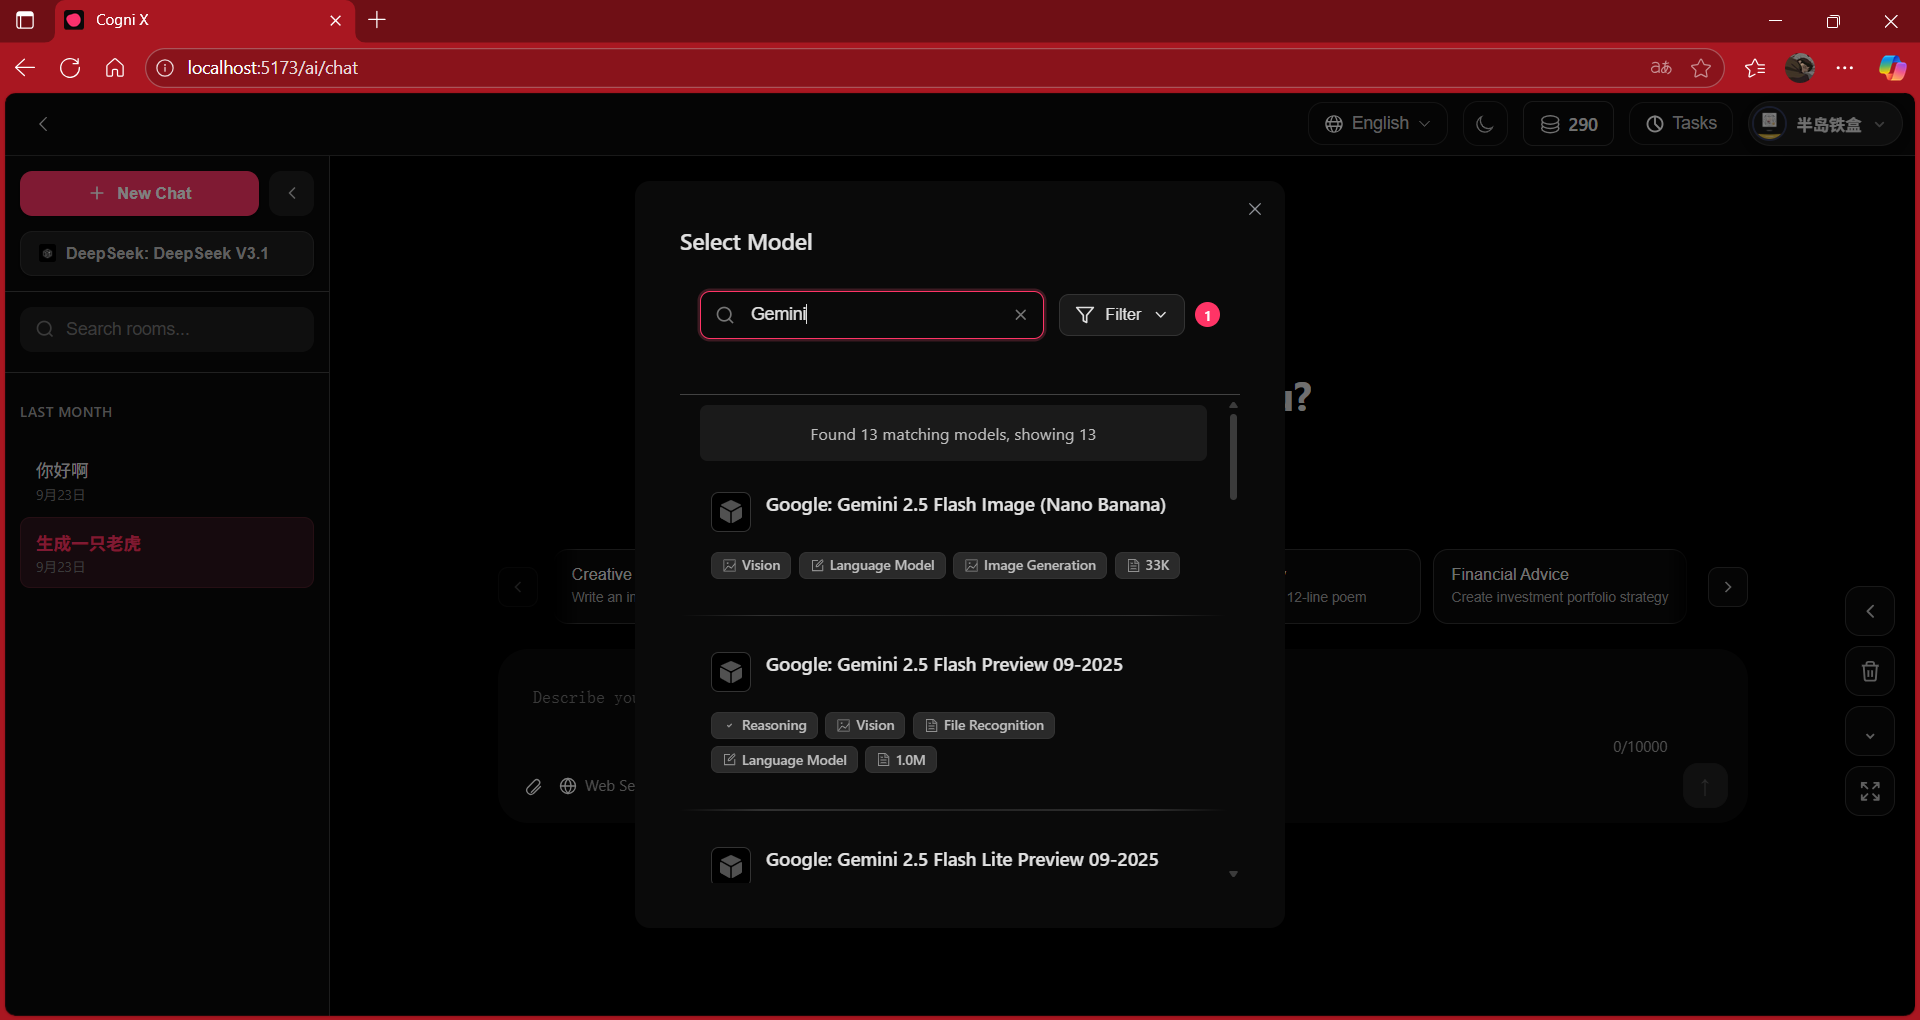Clear the Gemini search text

pyautogui.click(x=1020, y=315)
